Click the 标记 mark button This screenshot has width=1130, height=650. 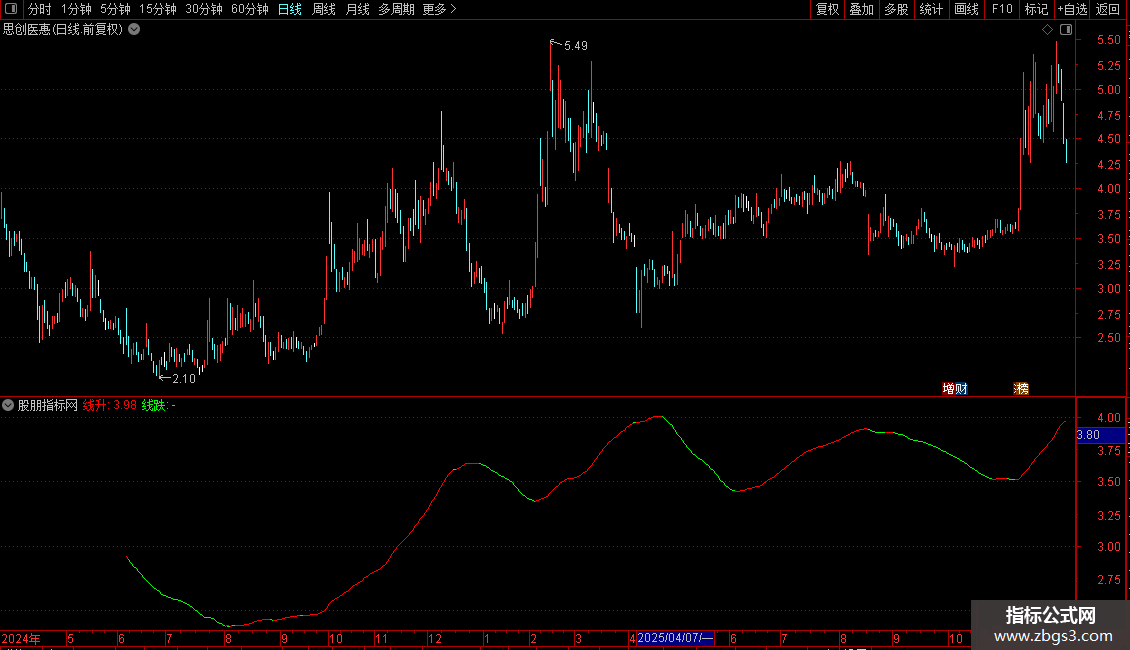coord(1036,9)
